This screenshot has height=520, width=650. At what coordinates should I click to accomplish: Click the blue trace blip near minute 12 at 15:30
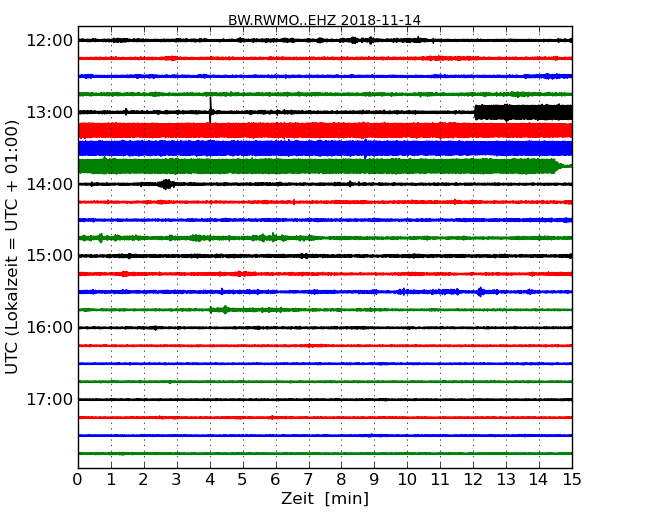[480, 292]
